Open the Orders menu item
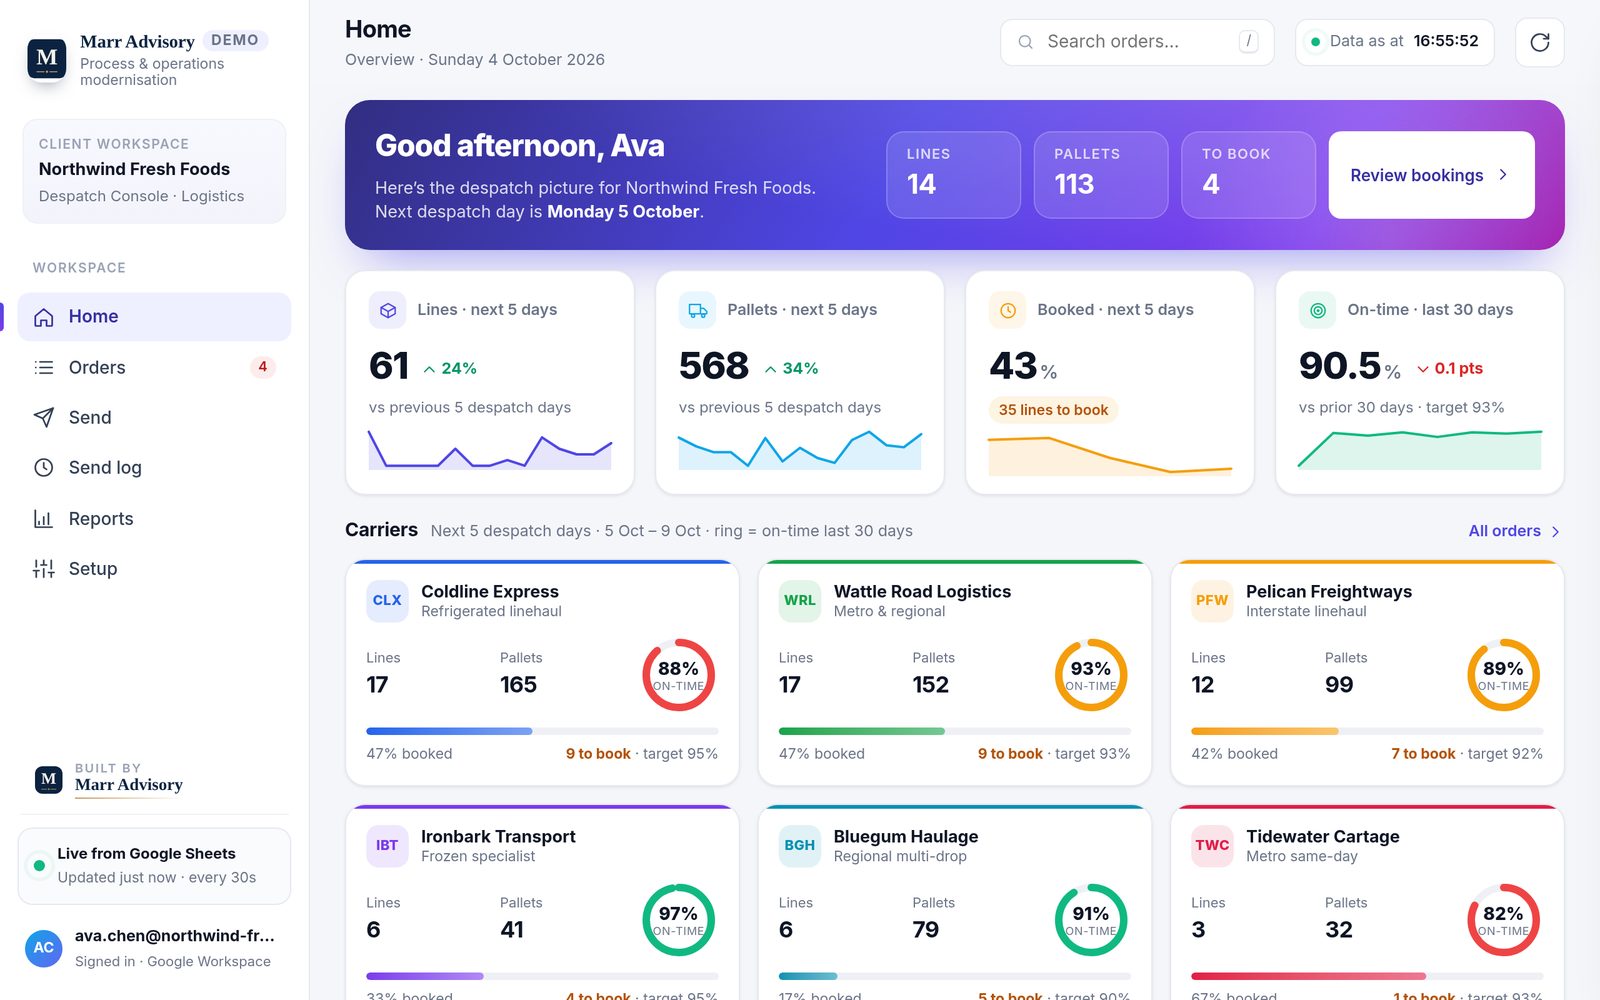Image resolution: width=1600 pixels, height=1000 pixels. tap(154, 367)
